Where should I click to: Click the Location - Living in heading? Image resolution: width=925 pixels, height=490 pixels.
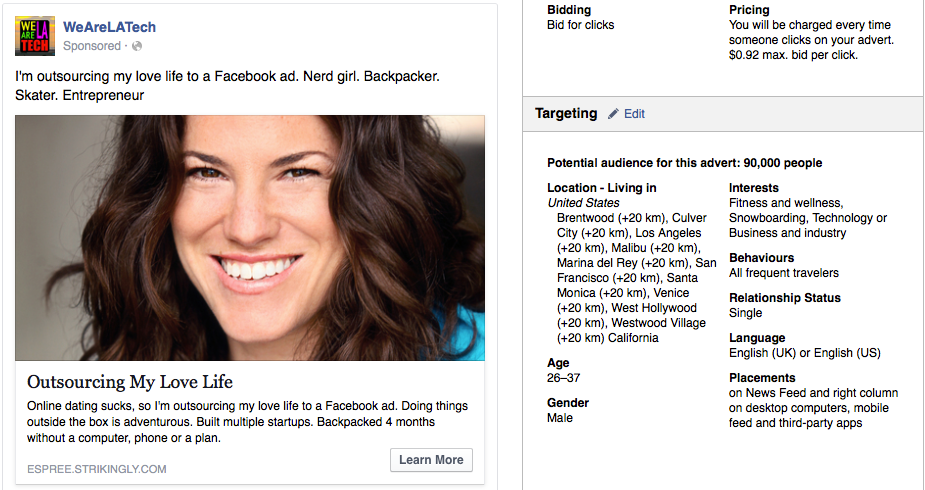(601, 188)
